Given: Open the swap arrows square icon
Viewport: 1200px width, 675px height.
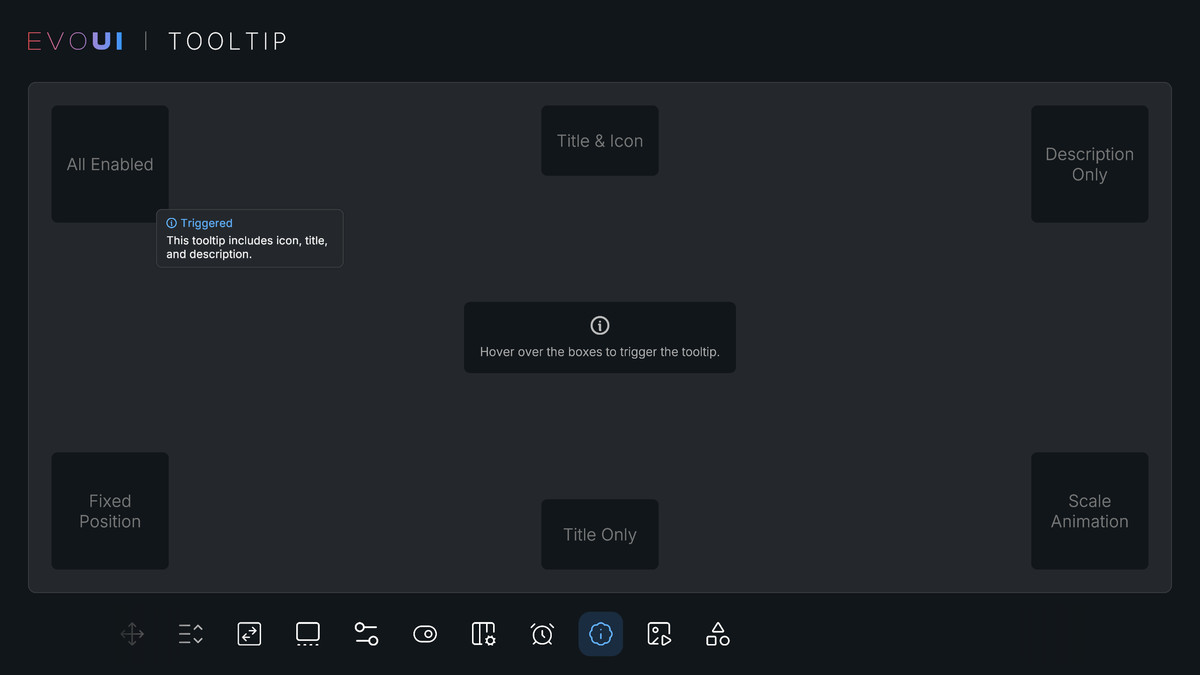Looking at the screenshot, I should point(249,634).
